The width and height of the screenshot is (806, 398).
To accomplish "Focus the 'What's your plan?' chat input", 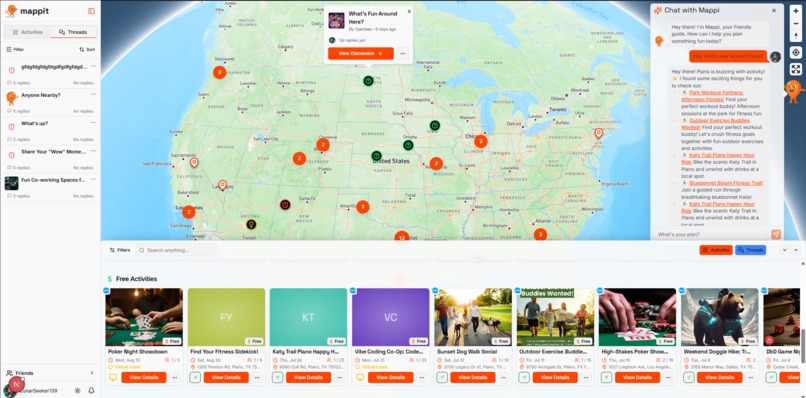I will pos(712,234).
